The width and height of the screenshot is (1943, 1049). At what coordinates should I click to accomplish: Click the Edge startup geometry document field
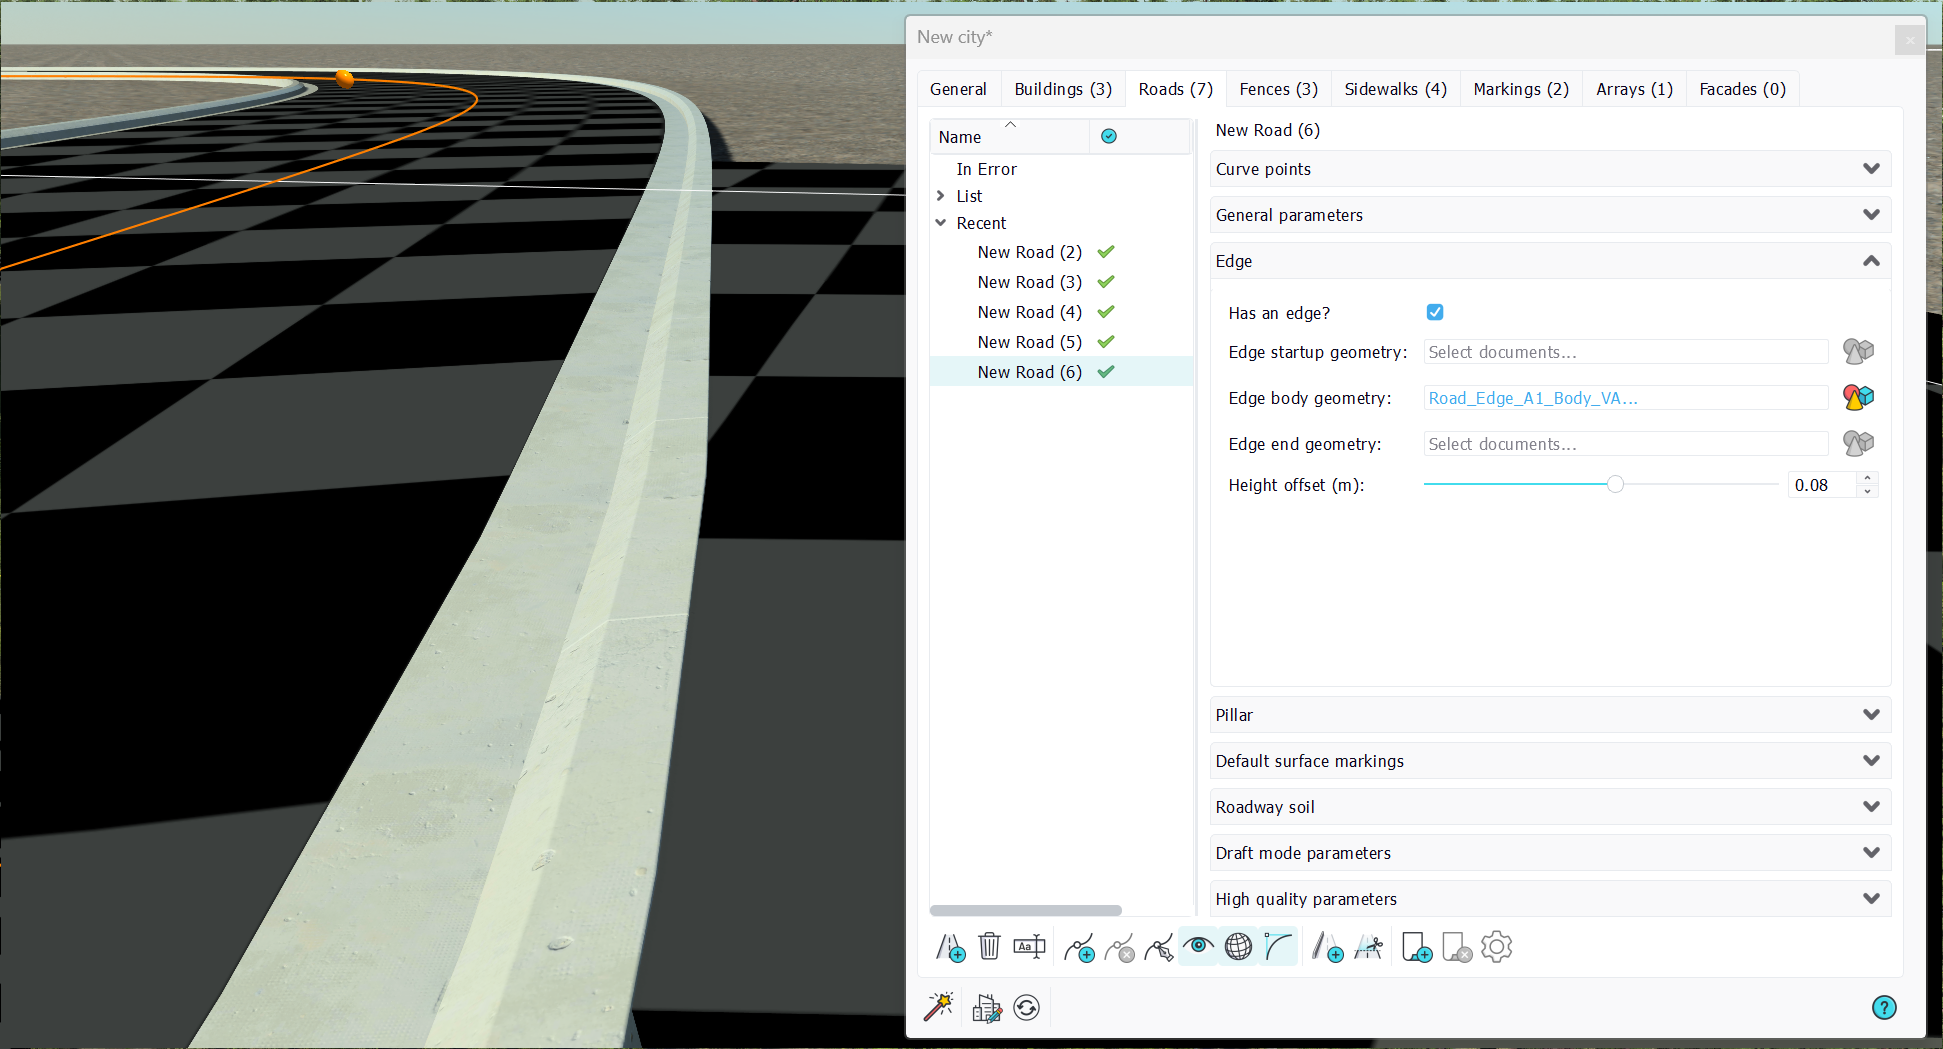coord(1625,352)
